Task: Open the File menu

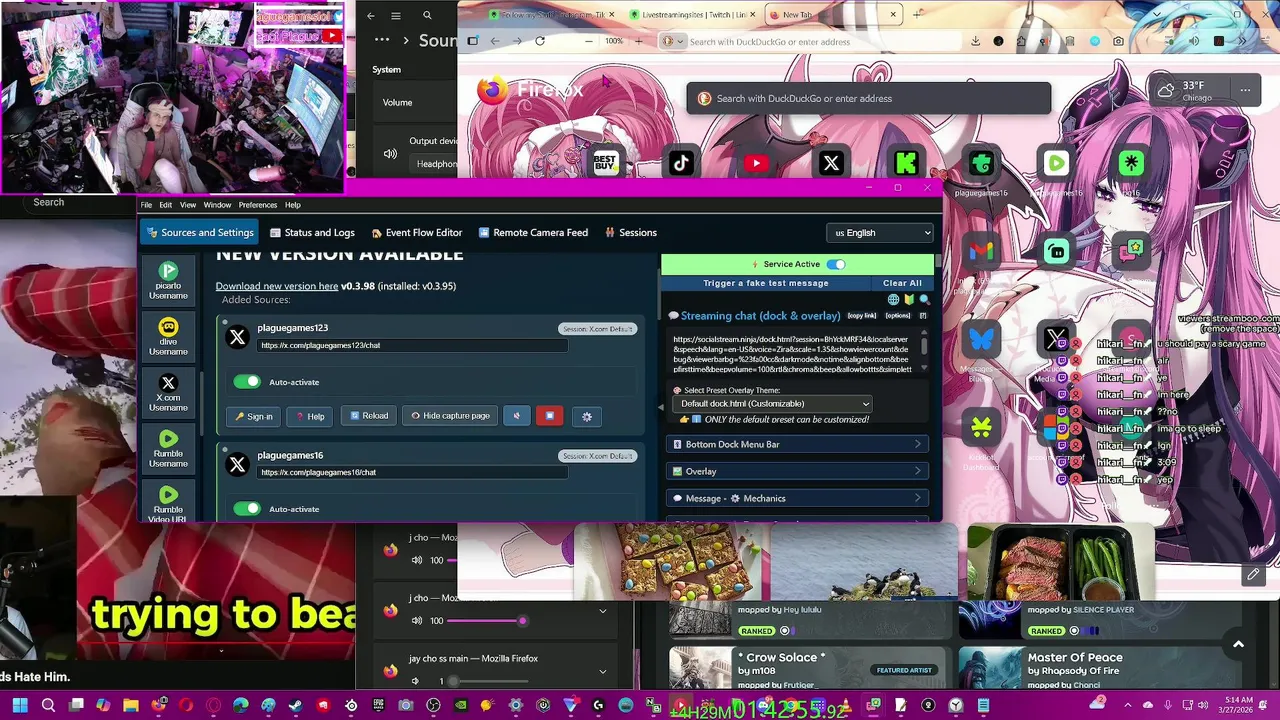Action: (146, 205)
